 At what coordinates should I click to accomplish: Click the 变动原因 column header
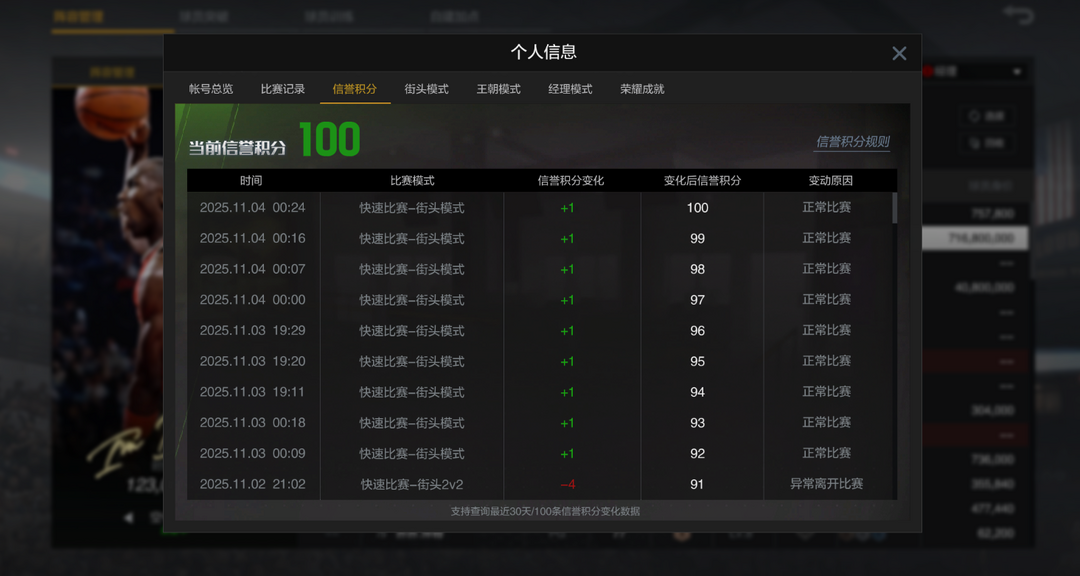click(831, 181)
